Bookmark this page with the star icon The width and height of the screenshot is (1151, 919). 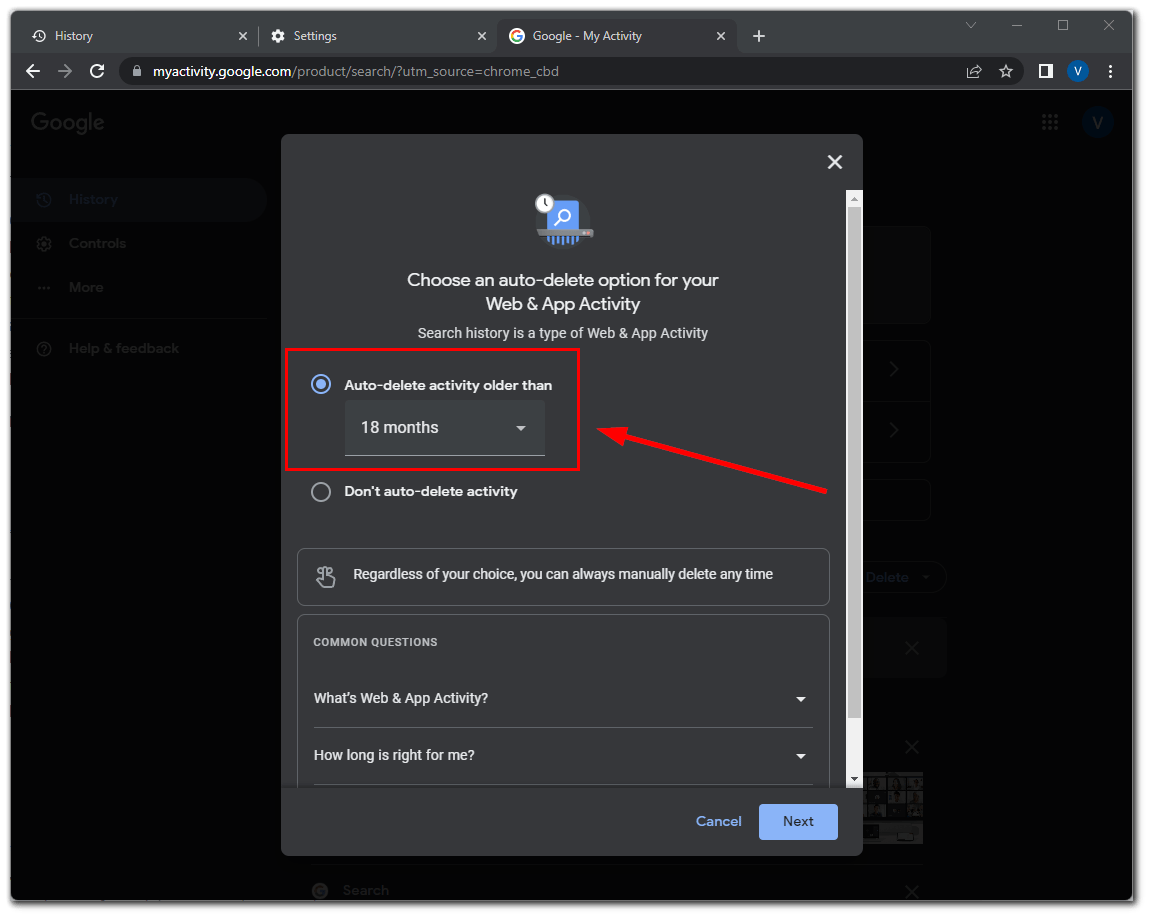pyautogui.click(x=1006, y=71)
